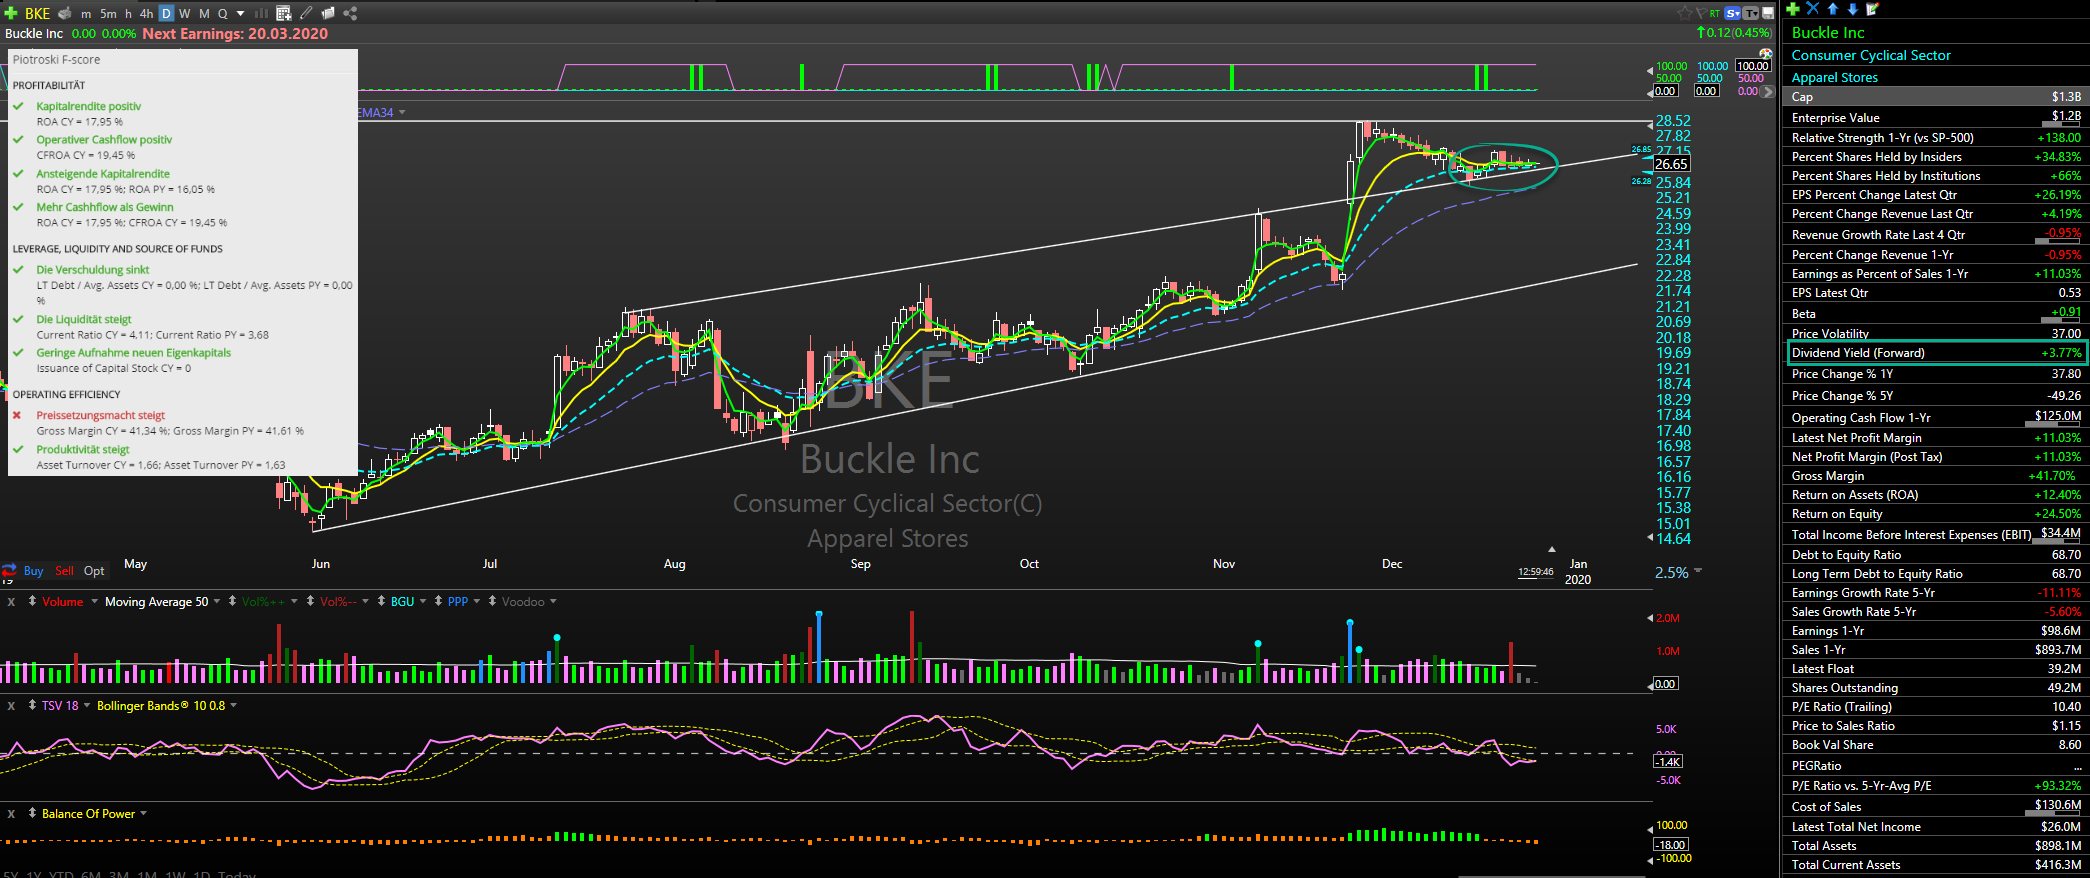The width and height of the screenshot is (2090, 878).
Task: Switch to the 4h timeframe
Action: [146, 14]
